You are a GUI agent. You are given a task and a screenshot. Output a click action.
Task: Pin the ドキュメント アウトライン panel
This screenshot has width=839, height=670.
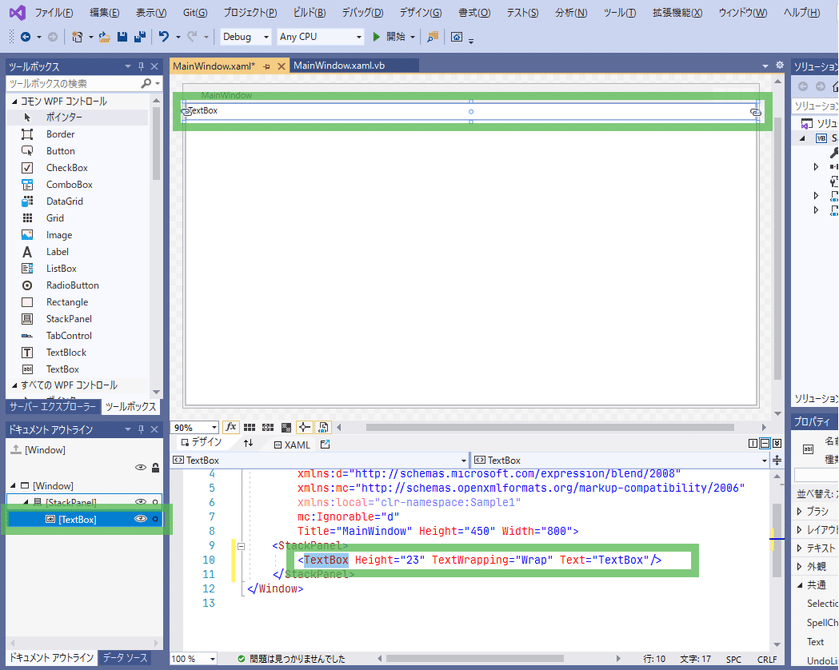tap(141, 430)
